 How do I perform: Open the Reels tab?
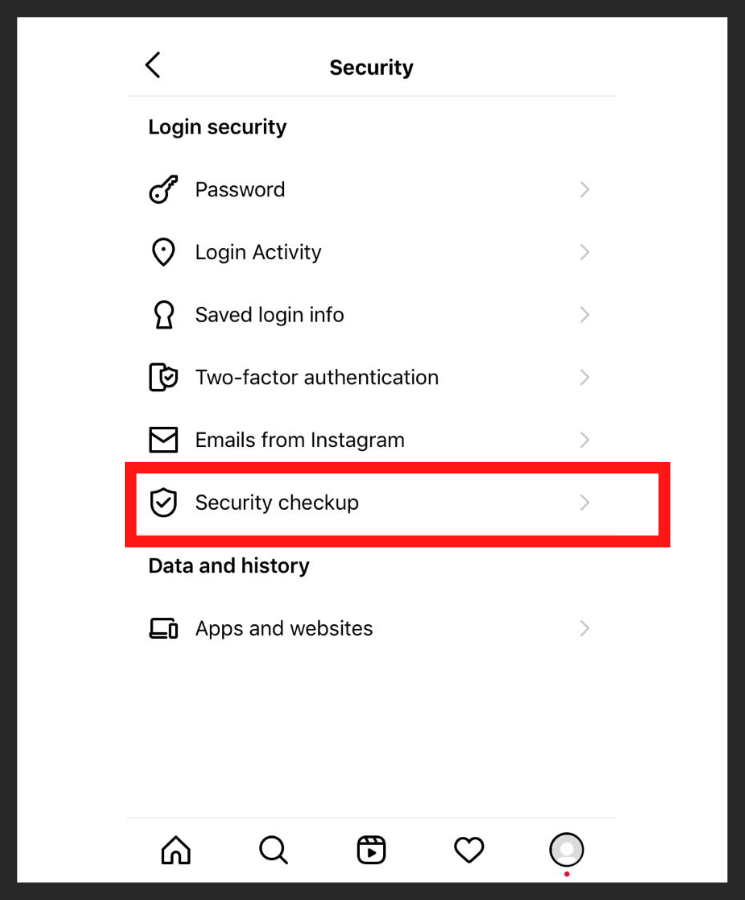point(371,850)
